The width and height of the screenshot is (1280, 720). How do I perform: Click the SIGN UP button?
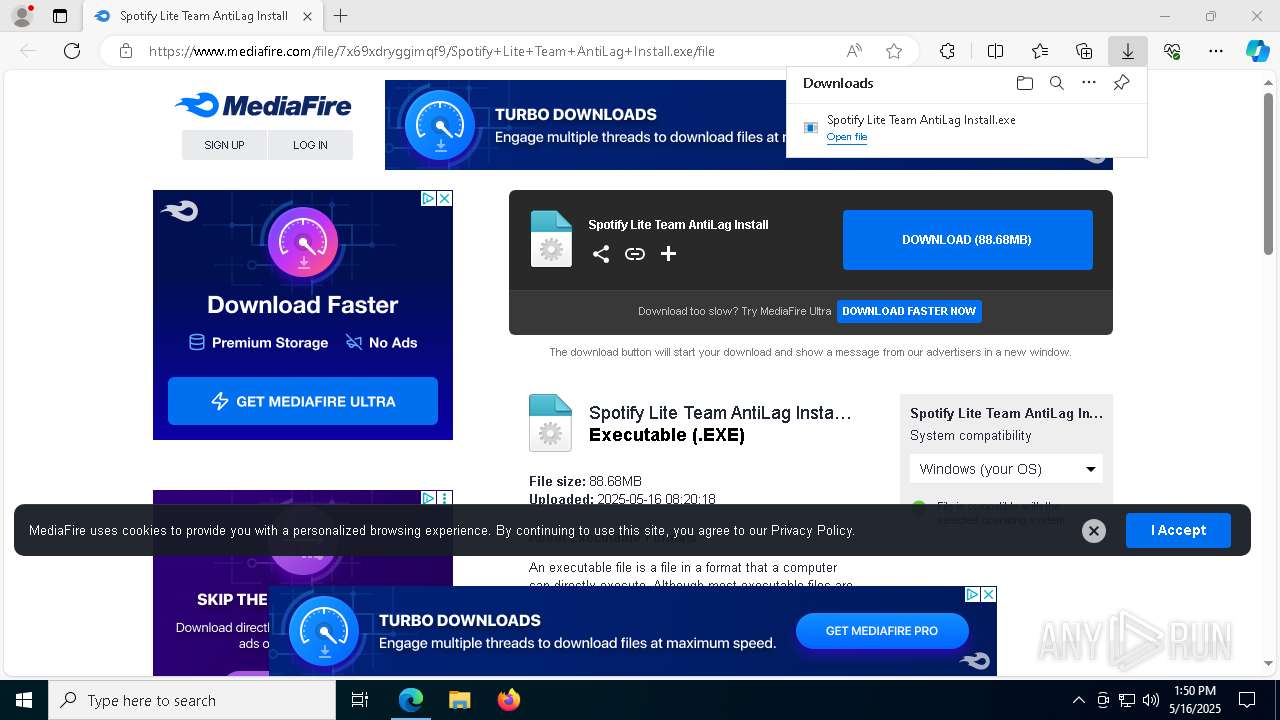(x=224, y=145)
